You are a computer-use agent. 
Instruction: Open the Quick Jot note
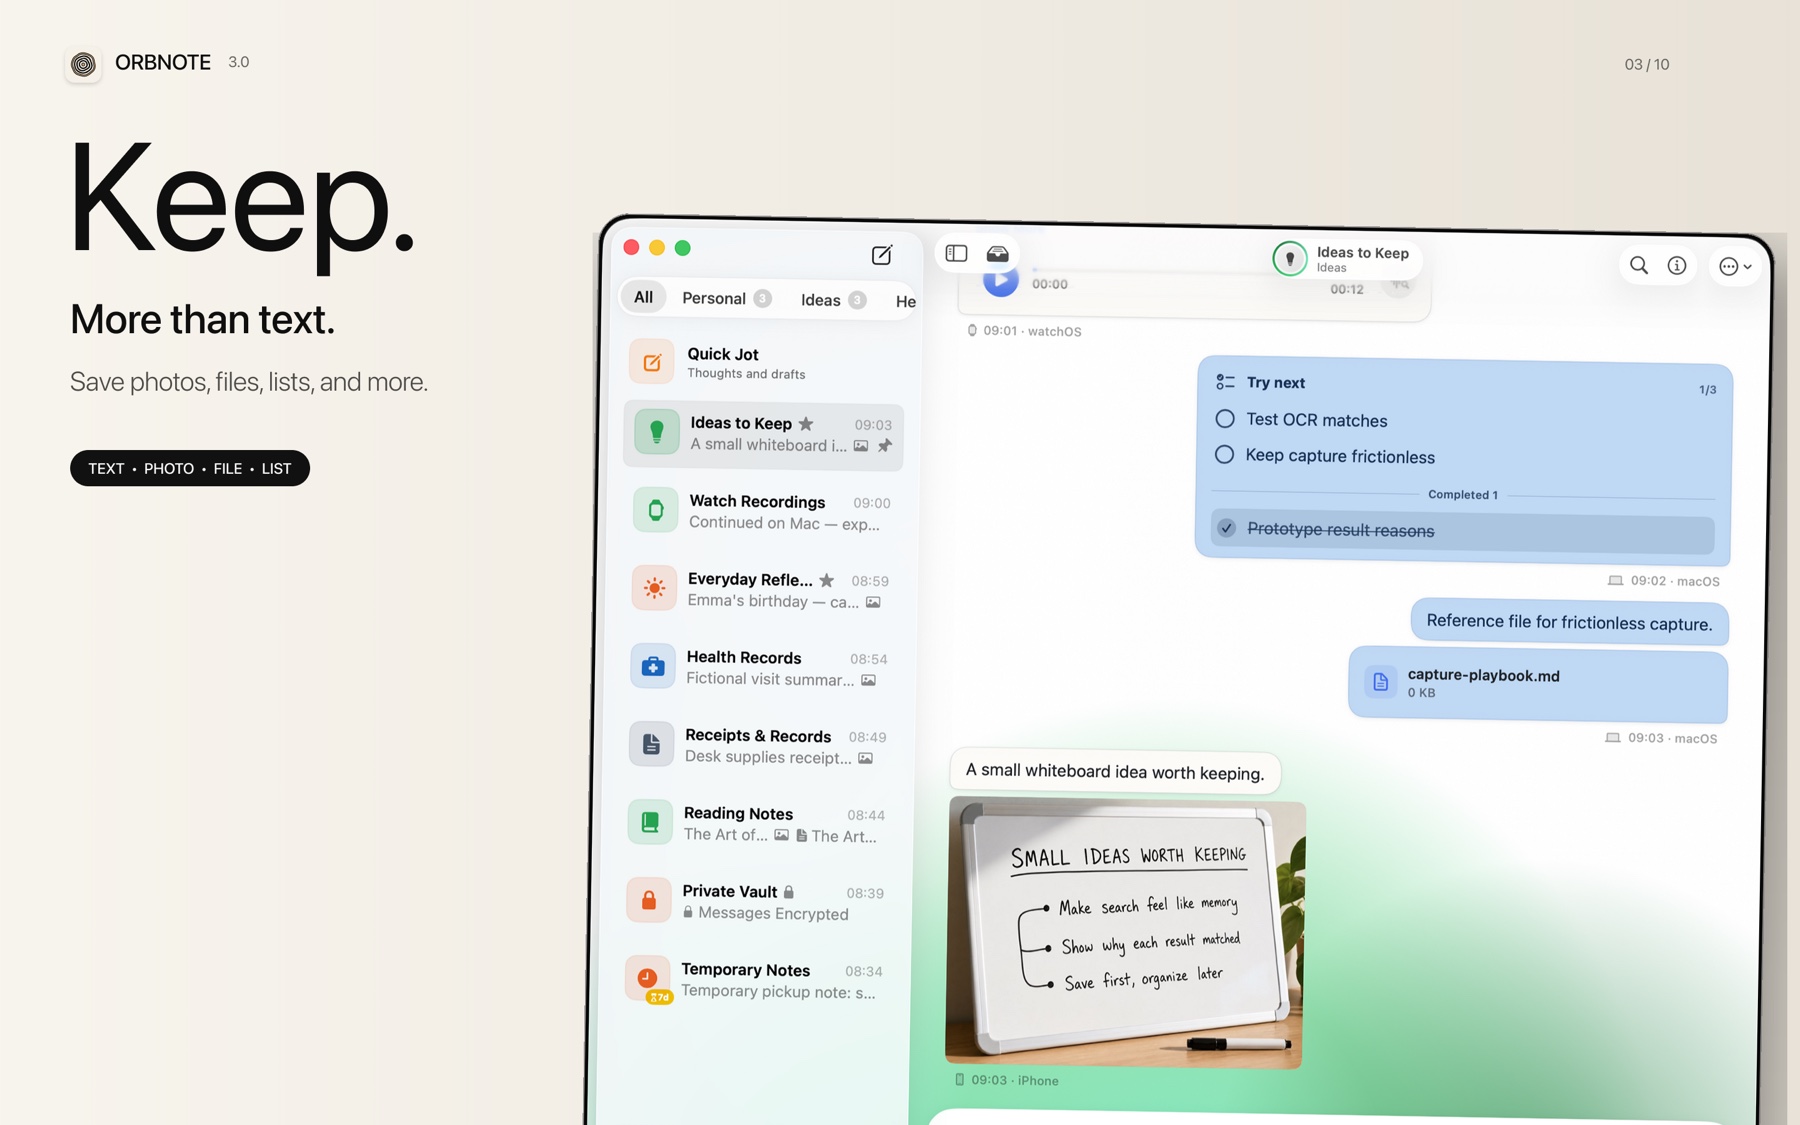click(x=763, y=363)
